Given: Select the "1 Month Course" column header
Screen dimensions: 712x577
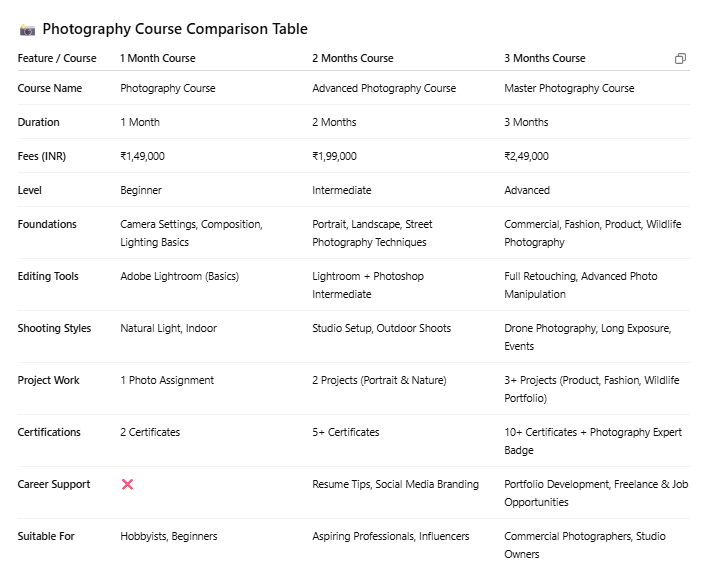Looking at the screenshot, I should 158,59.
